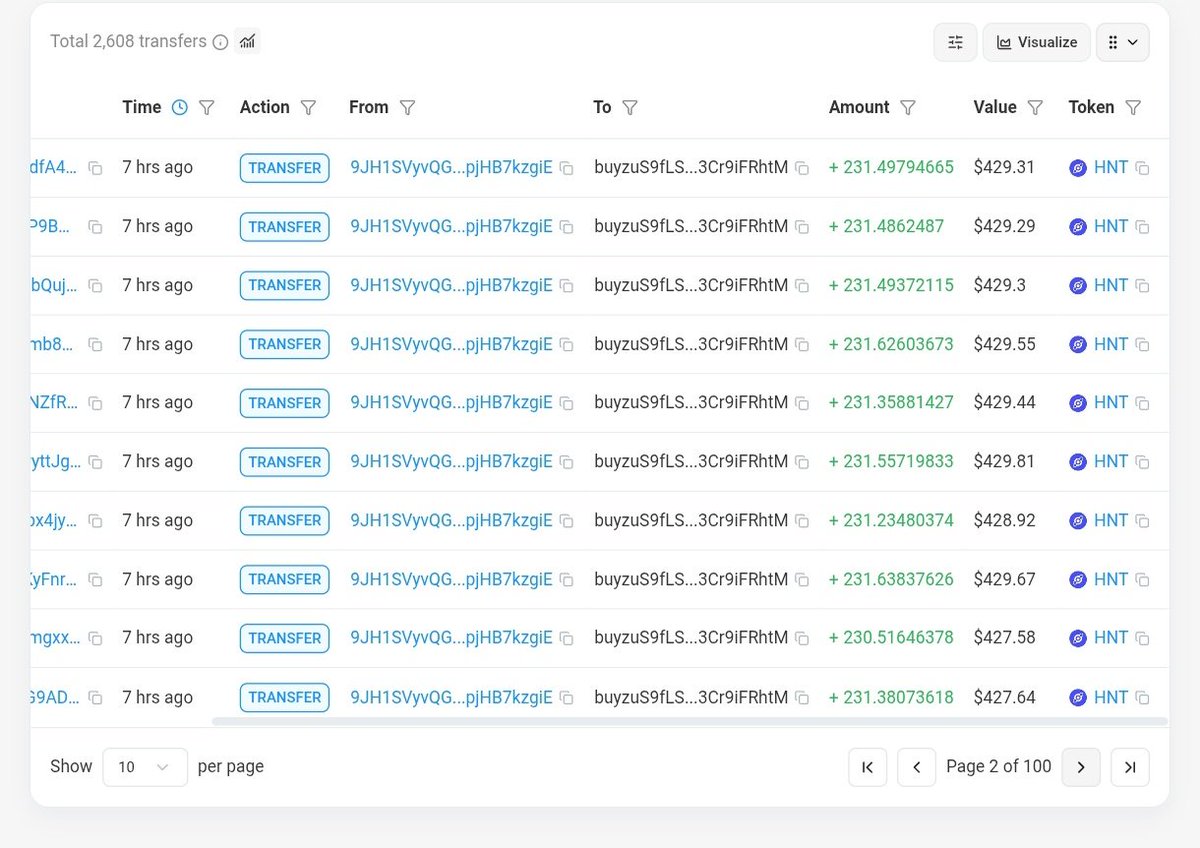
Task: Filter by the Value column
Action: pyautogui.click(x=1035, y=107)
